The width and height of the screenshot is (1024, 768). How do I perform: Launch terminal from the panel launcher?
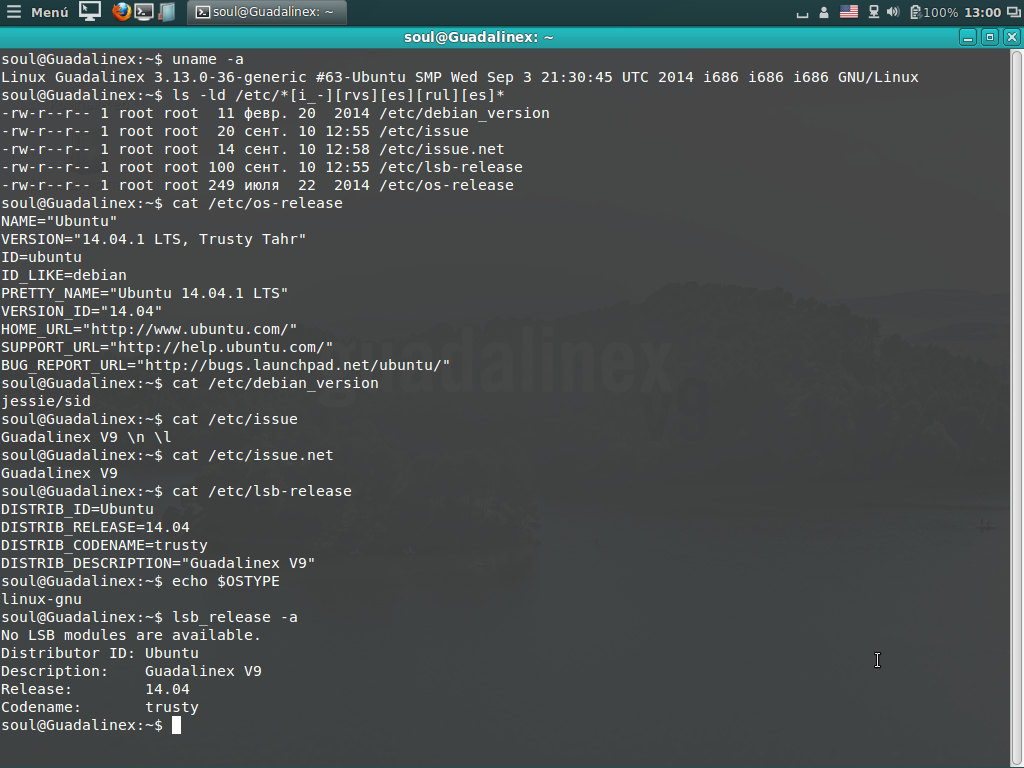144,12
